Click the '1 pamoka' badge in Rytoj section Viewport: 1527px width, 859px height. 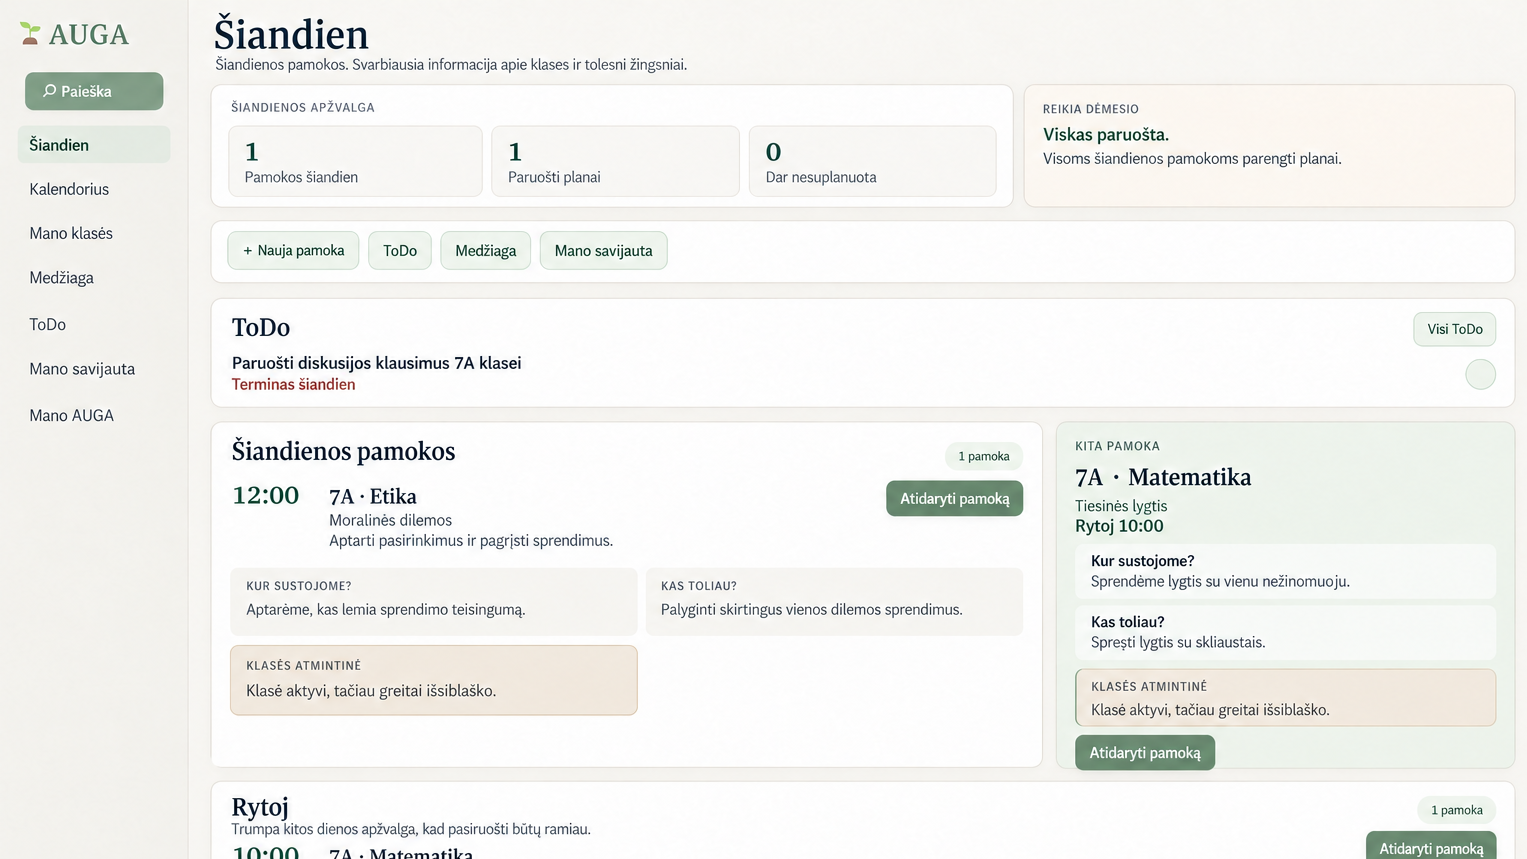coord(1457,810)
